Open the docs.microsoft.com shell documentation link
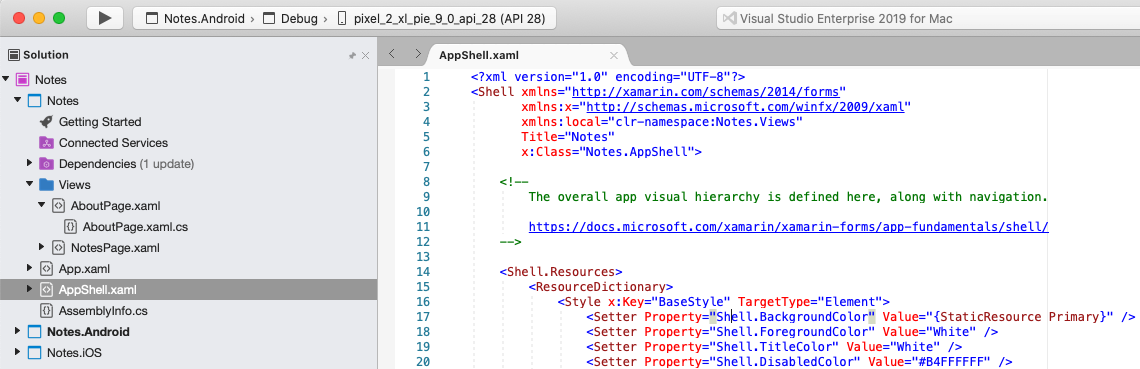The height and width of the screenshot is (369, 1140). point(789,227)
